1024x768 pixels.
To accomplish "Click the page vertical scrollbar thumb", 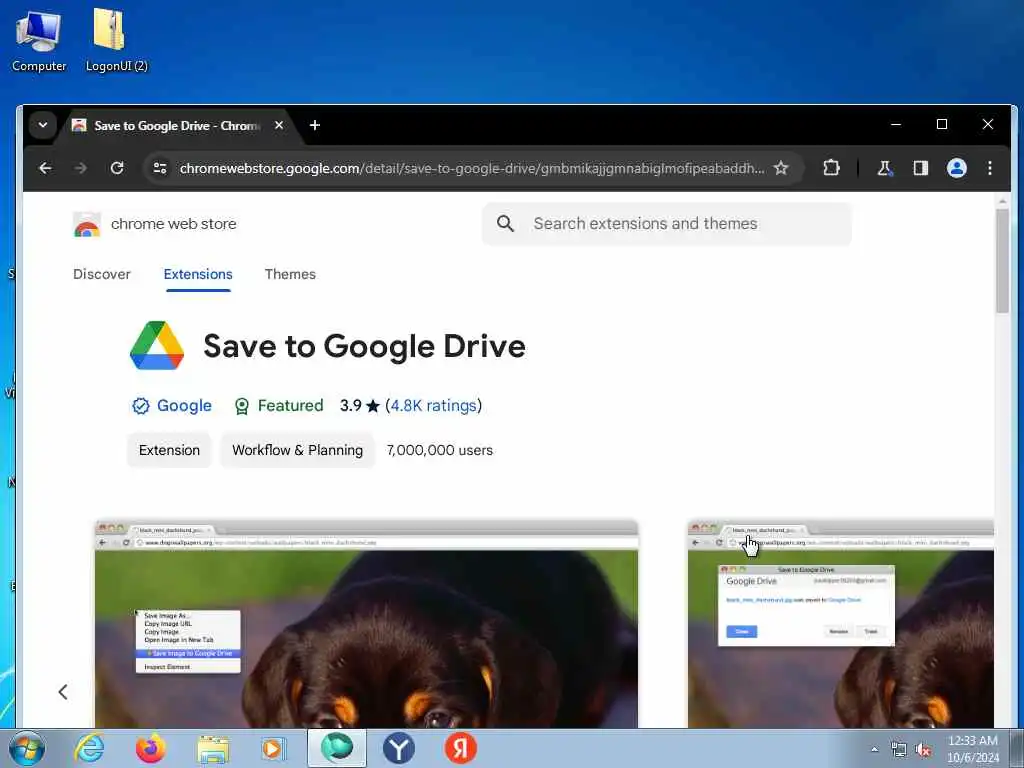I will pos(1002,261).
